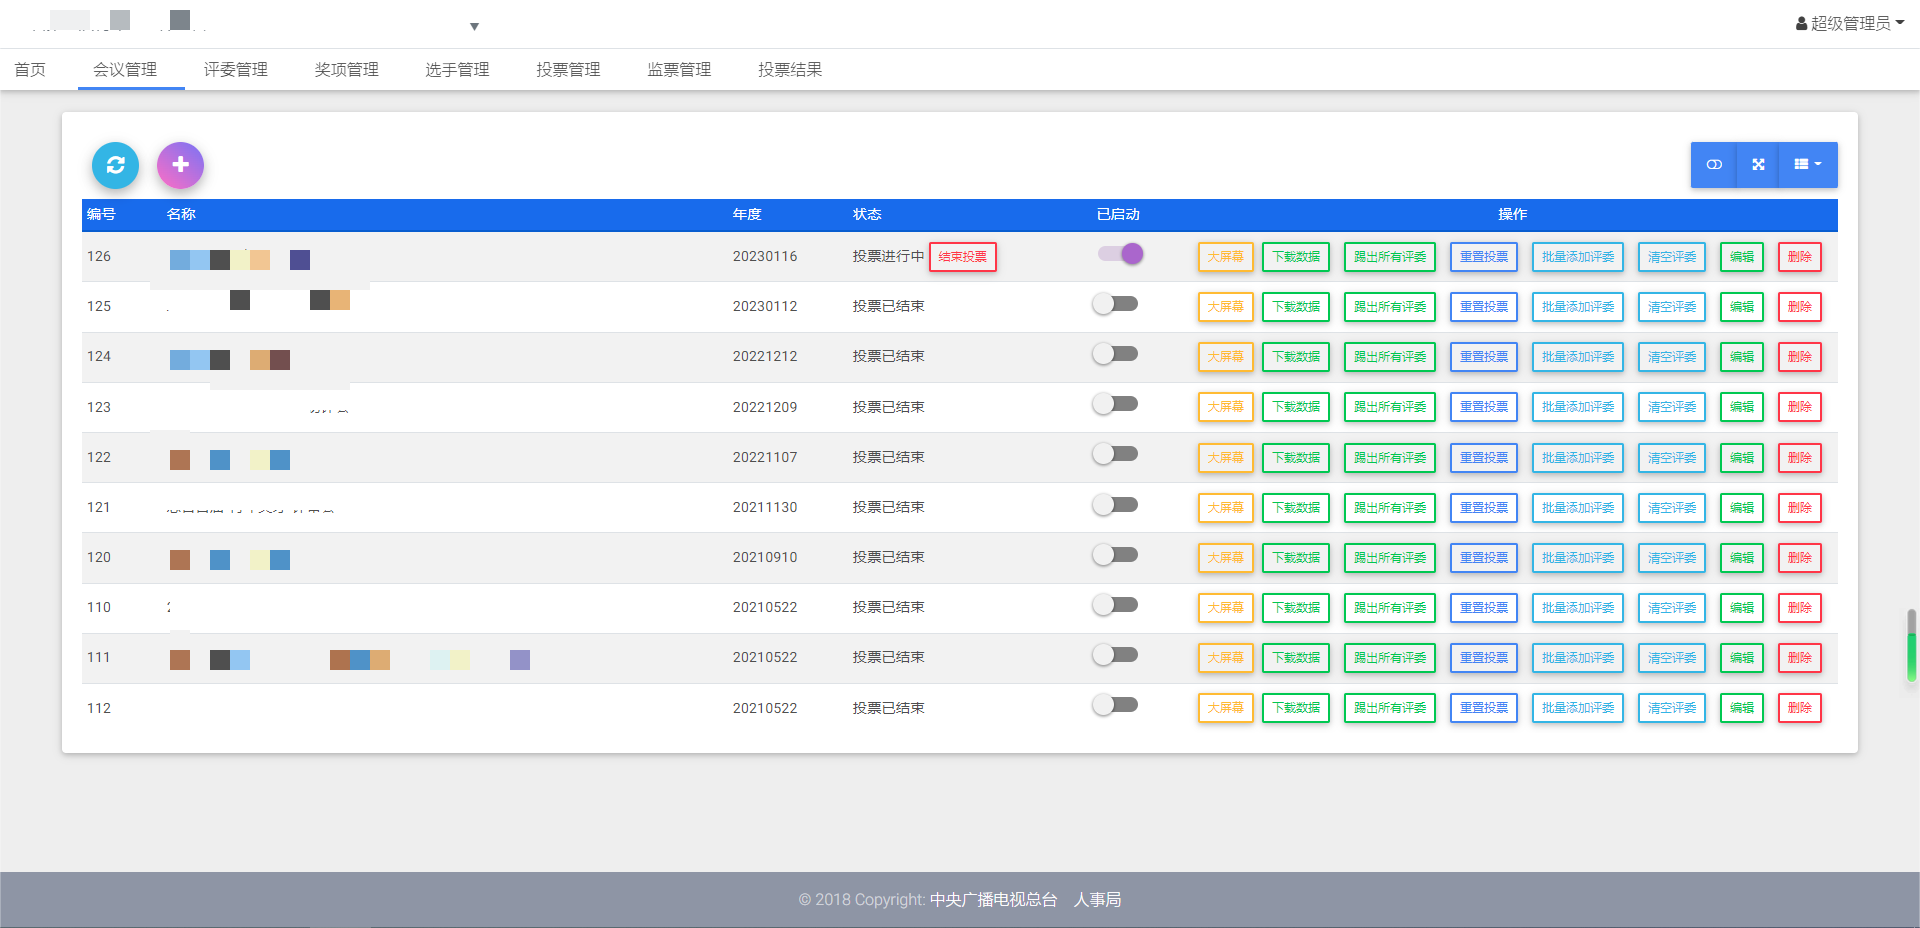Click the purple plus add button
Screen dimensions: 1920x928
pos(180,165)
